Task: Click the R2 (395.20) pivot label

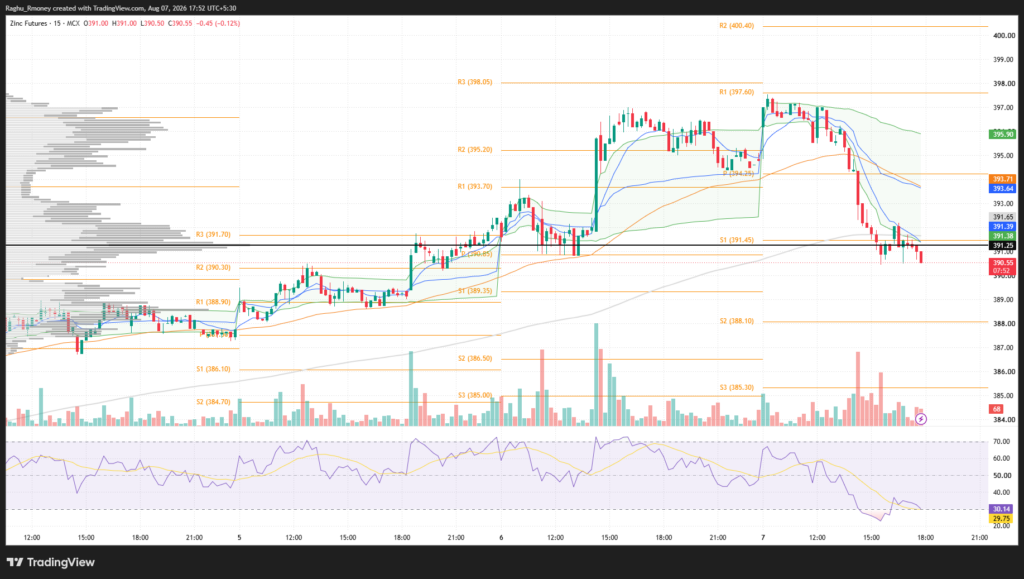Action: [475, 150]
